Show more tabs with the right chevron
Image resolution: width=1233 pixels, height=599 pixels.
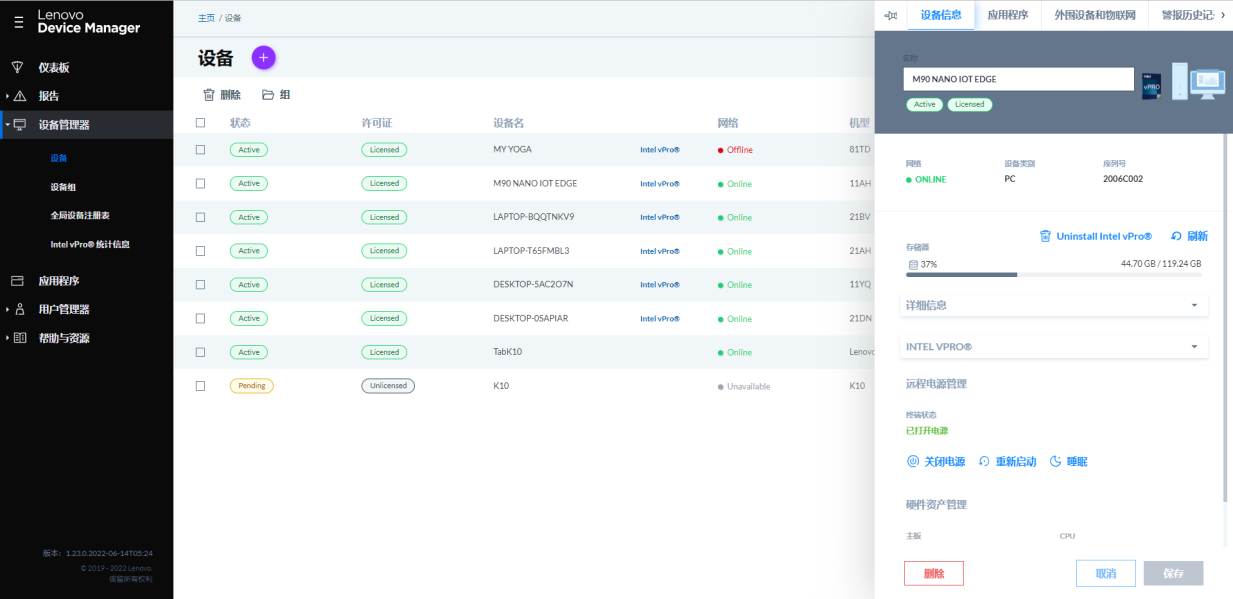1223,15
